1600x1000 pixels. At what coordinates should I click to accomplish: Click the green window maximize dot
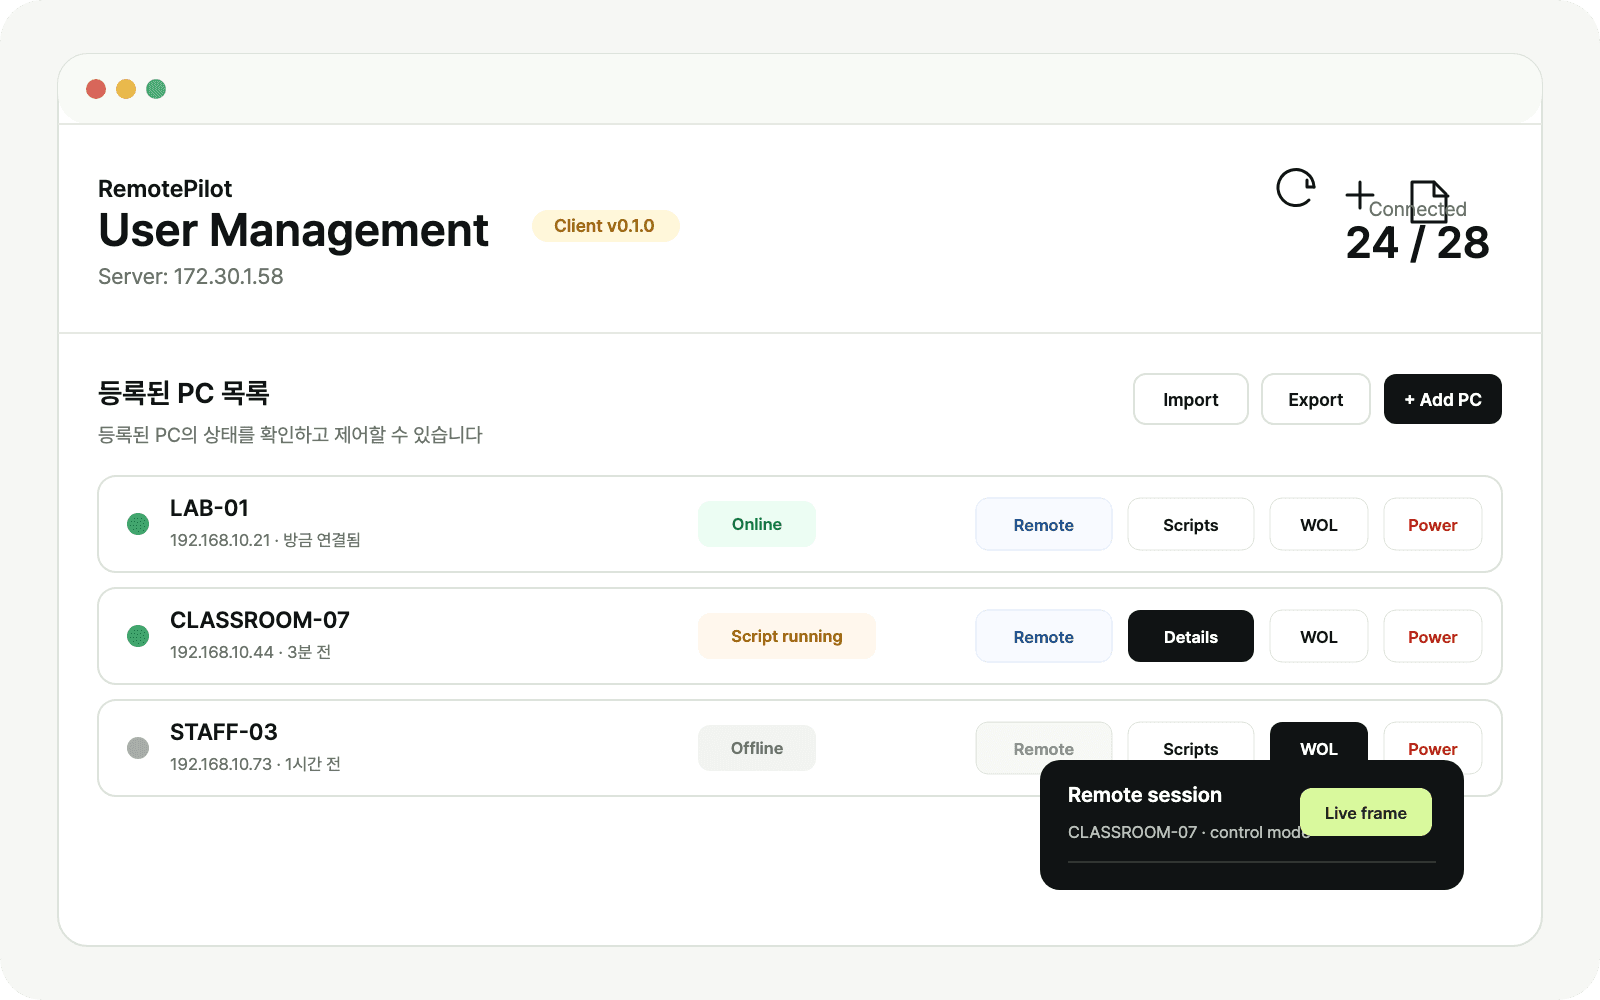[156, 89]
